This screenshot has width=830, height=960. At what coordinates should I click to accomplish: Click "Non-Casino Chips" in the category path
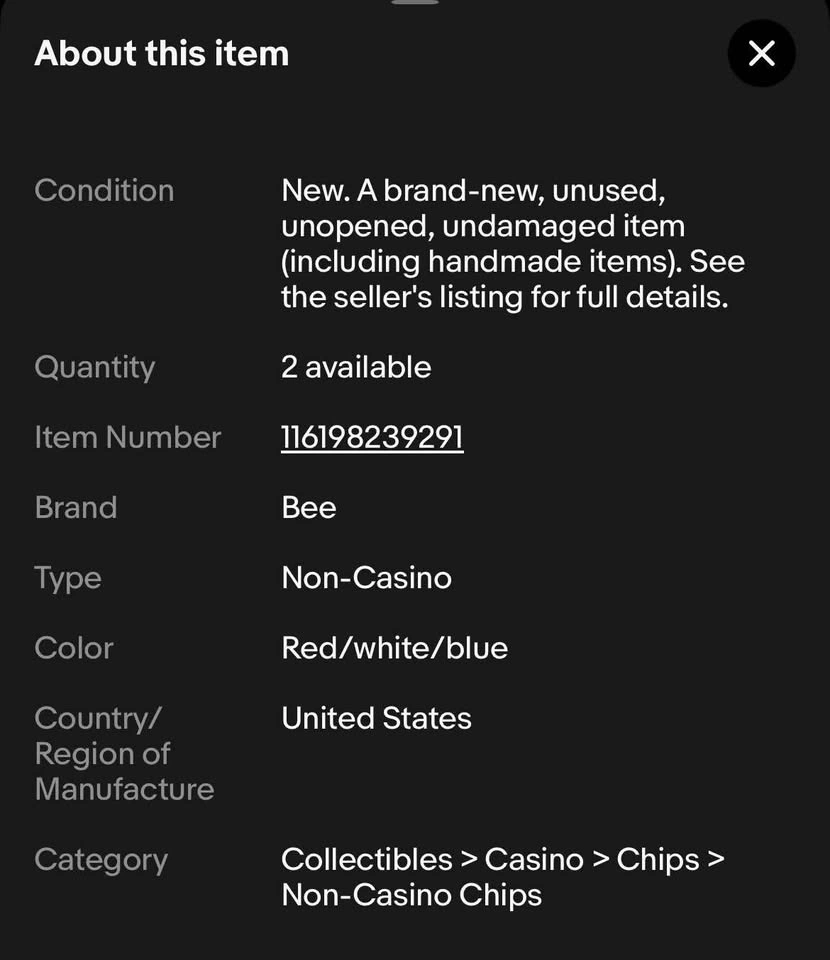[411, 894]
